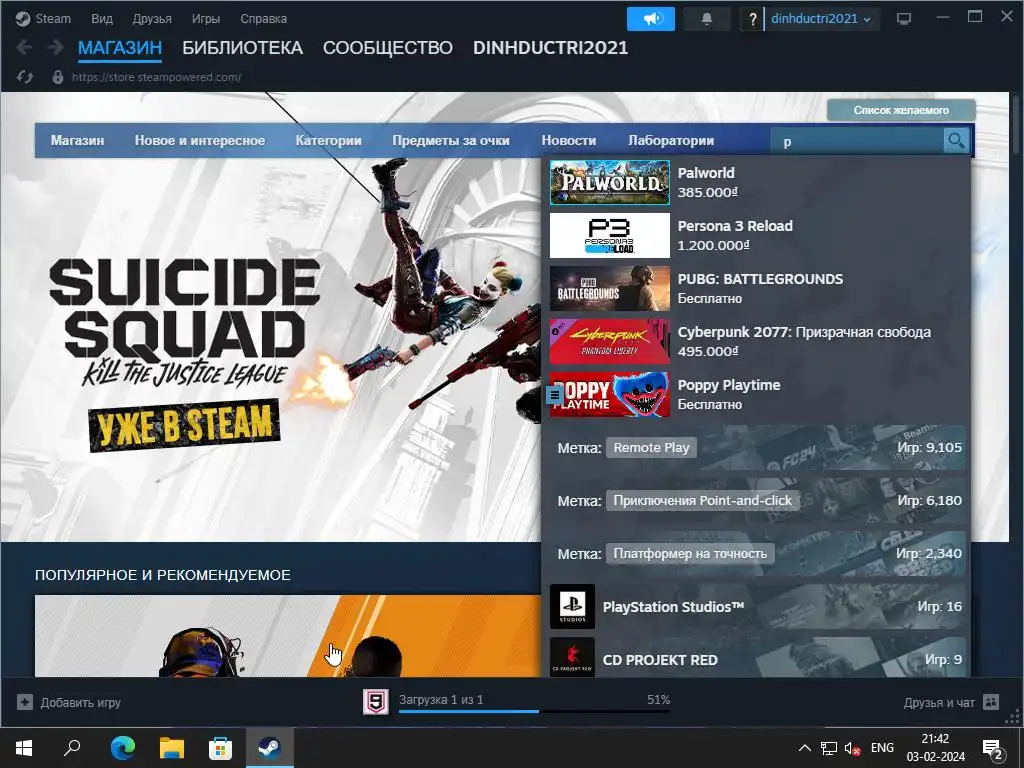1024x768 pixels.
Task: Open the dinhductri2021 account dropdown
Action: (x=821, y=19)
